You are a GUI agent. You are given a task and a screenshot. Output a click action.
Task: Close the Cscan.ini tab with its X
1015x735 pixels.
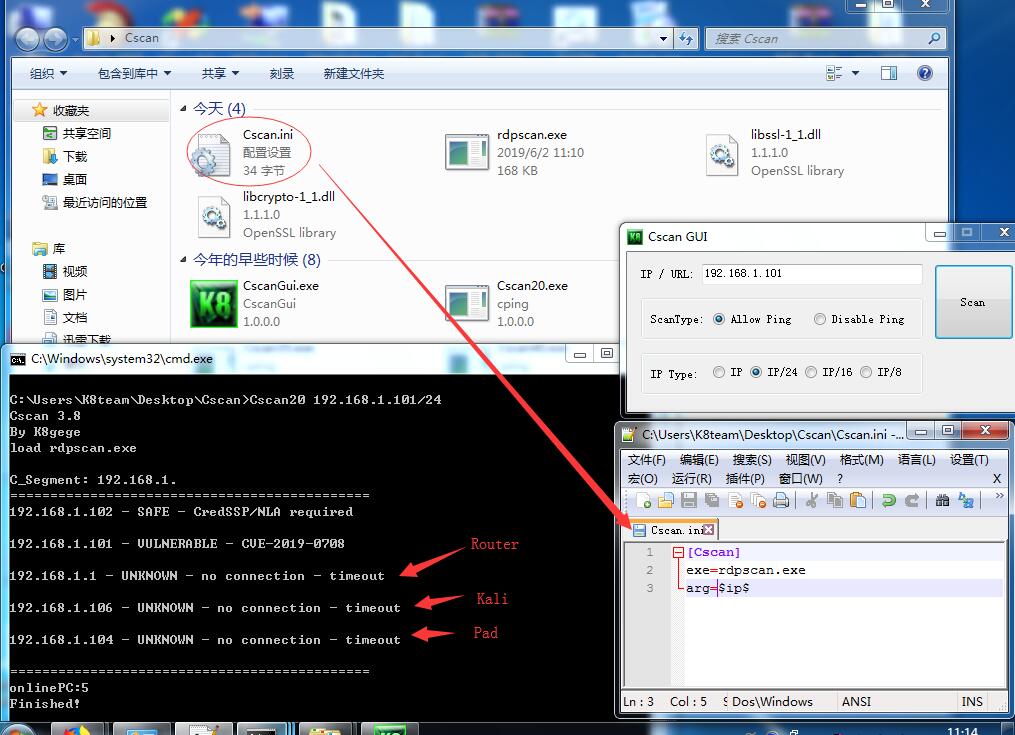[x=709, y=530]
